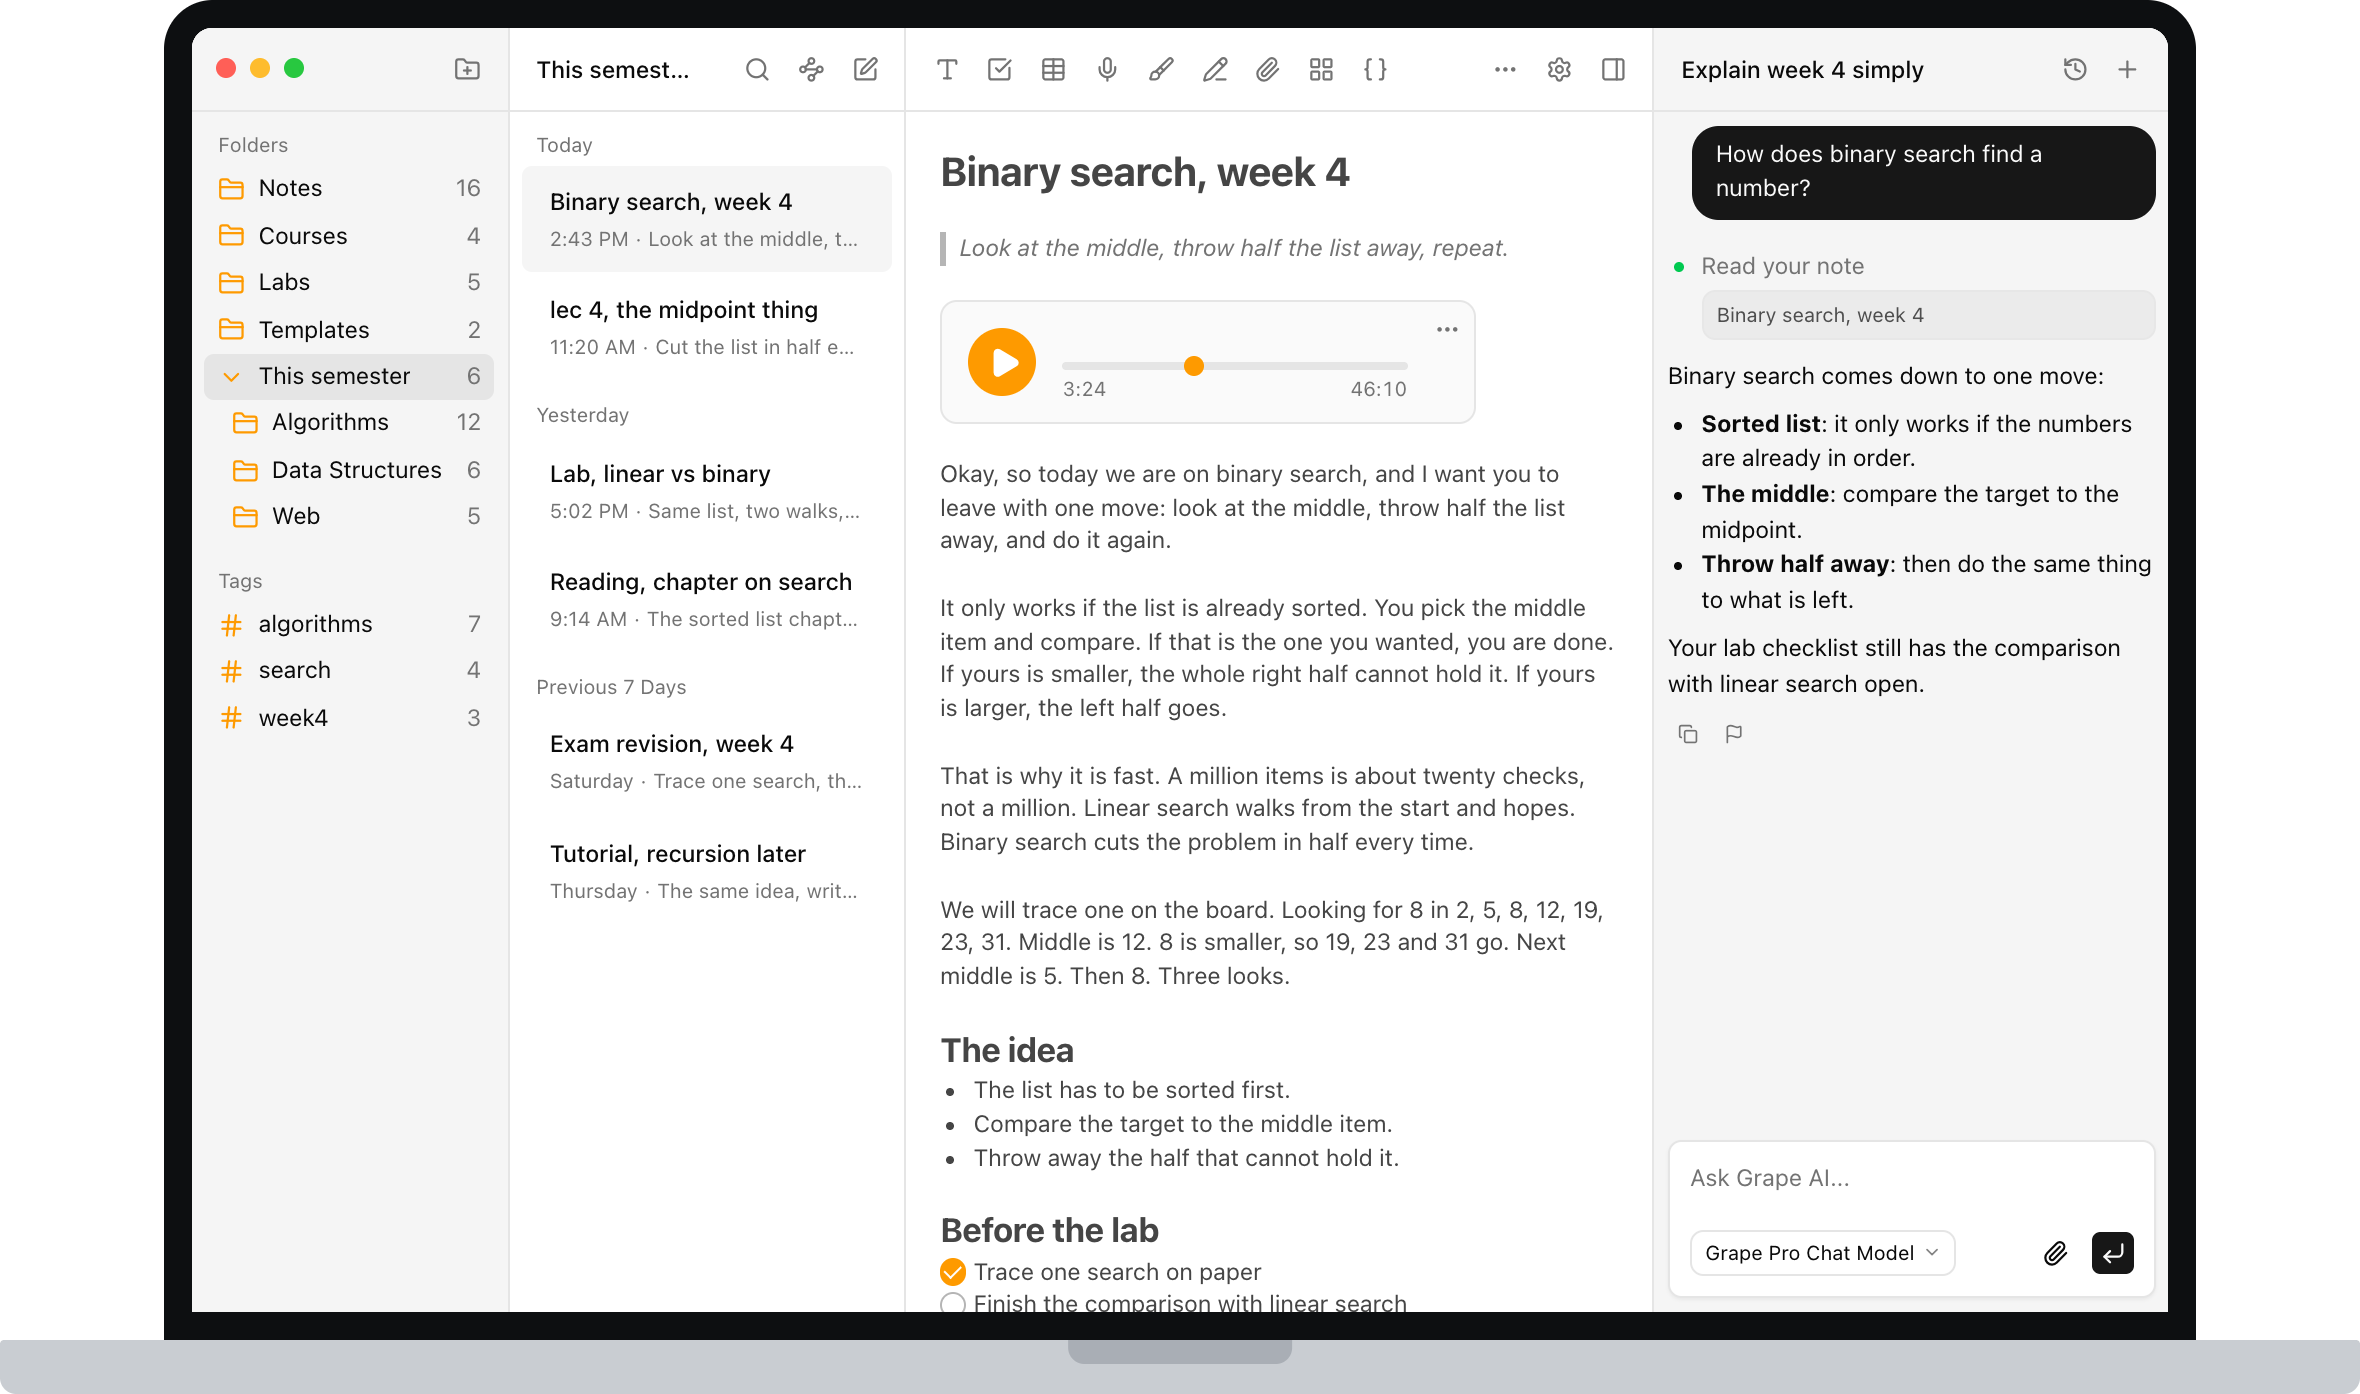Screen dimensions: 2360x1394
Task: Open the Notes folder
Action: (349, 188)
